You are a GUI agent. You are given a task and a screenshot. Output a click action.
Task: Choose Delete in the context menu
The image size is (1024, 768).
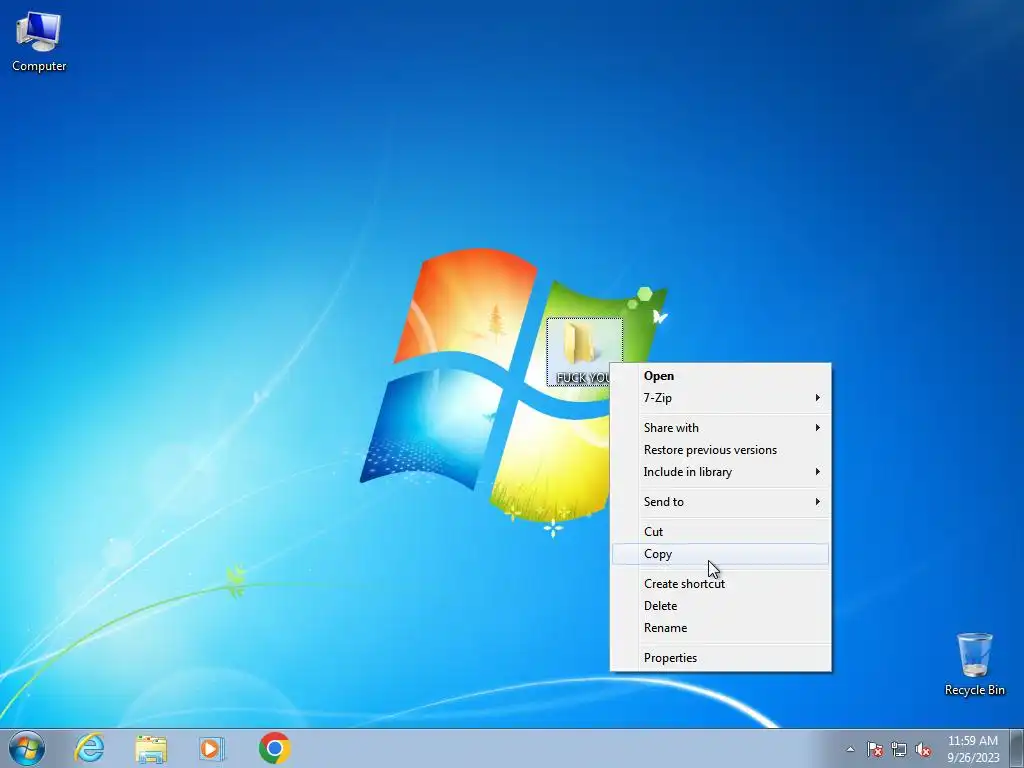coord(720,606)
